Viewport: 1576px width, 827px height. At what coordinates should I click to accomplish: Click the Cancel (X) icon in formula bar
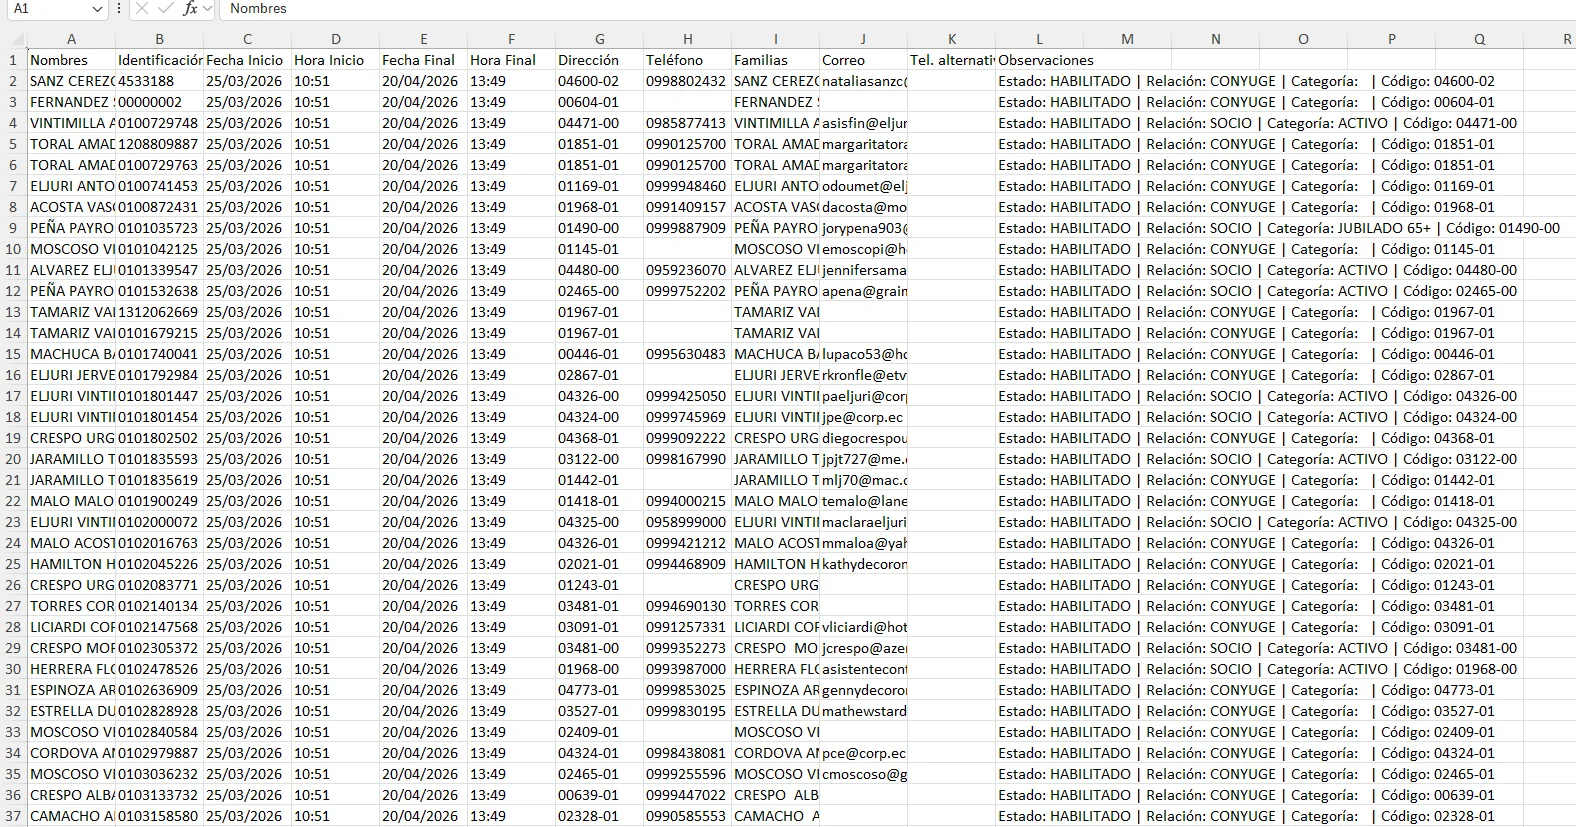(x=142, y=9)
